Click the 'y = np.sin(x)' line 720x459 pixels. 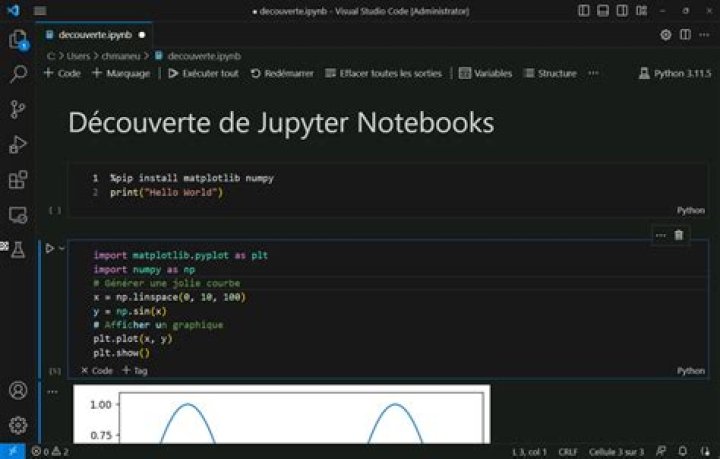coord(130,311)
